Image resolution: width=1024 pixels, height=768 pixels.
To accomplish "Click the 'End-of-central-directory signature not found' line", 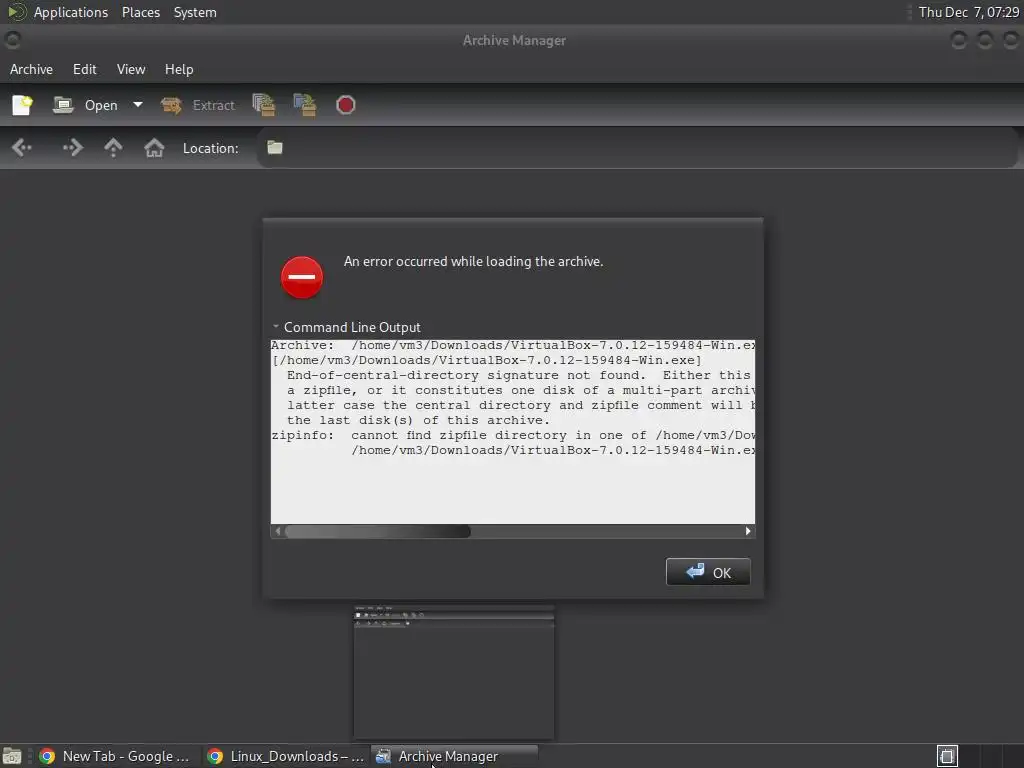I will [520, 376].
